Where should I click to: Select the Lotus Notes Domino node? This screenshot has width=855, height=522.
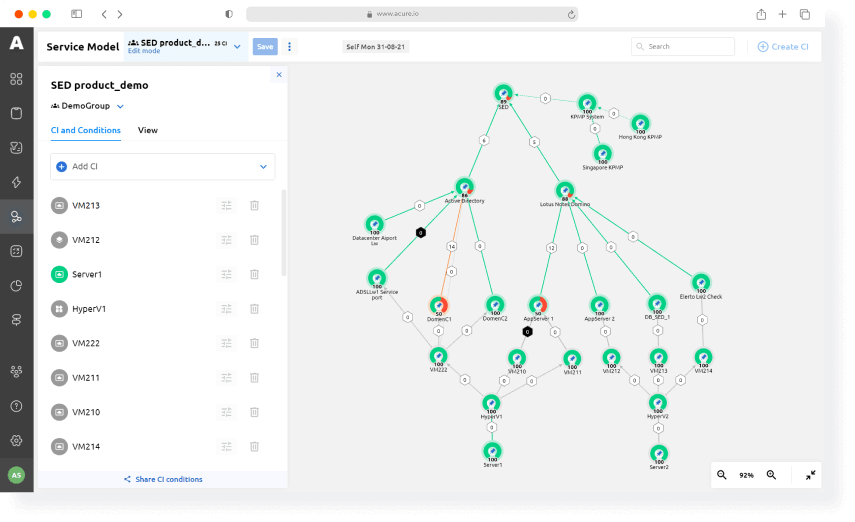click(564, 191)
